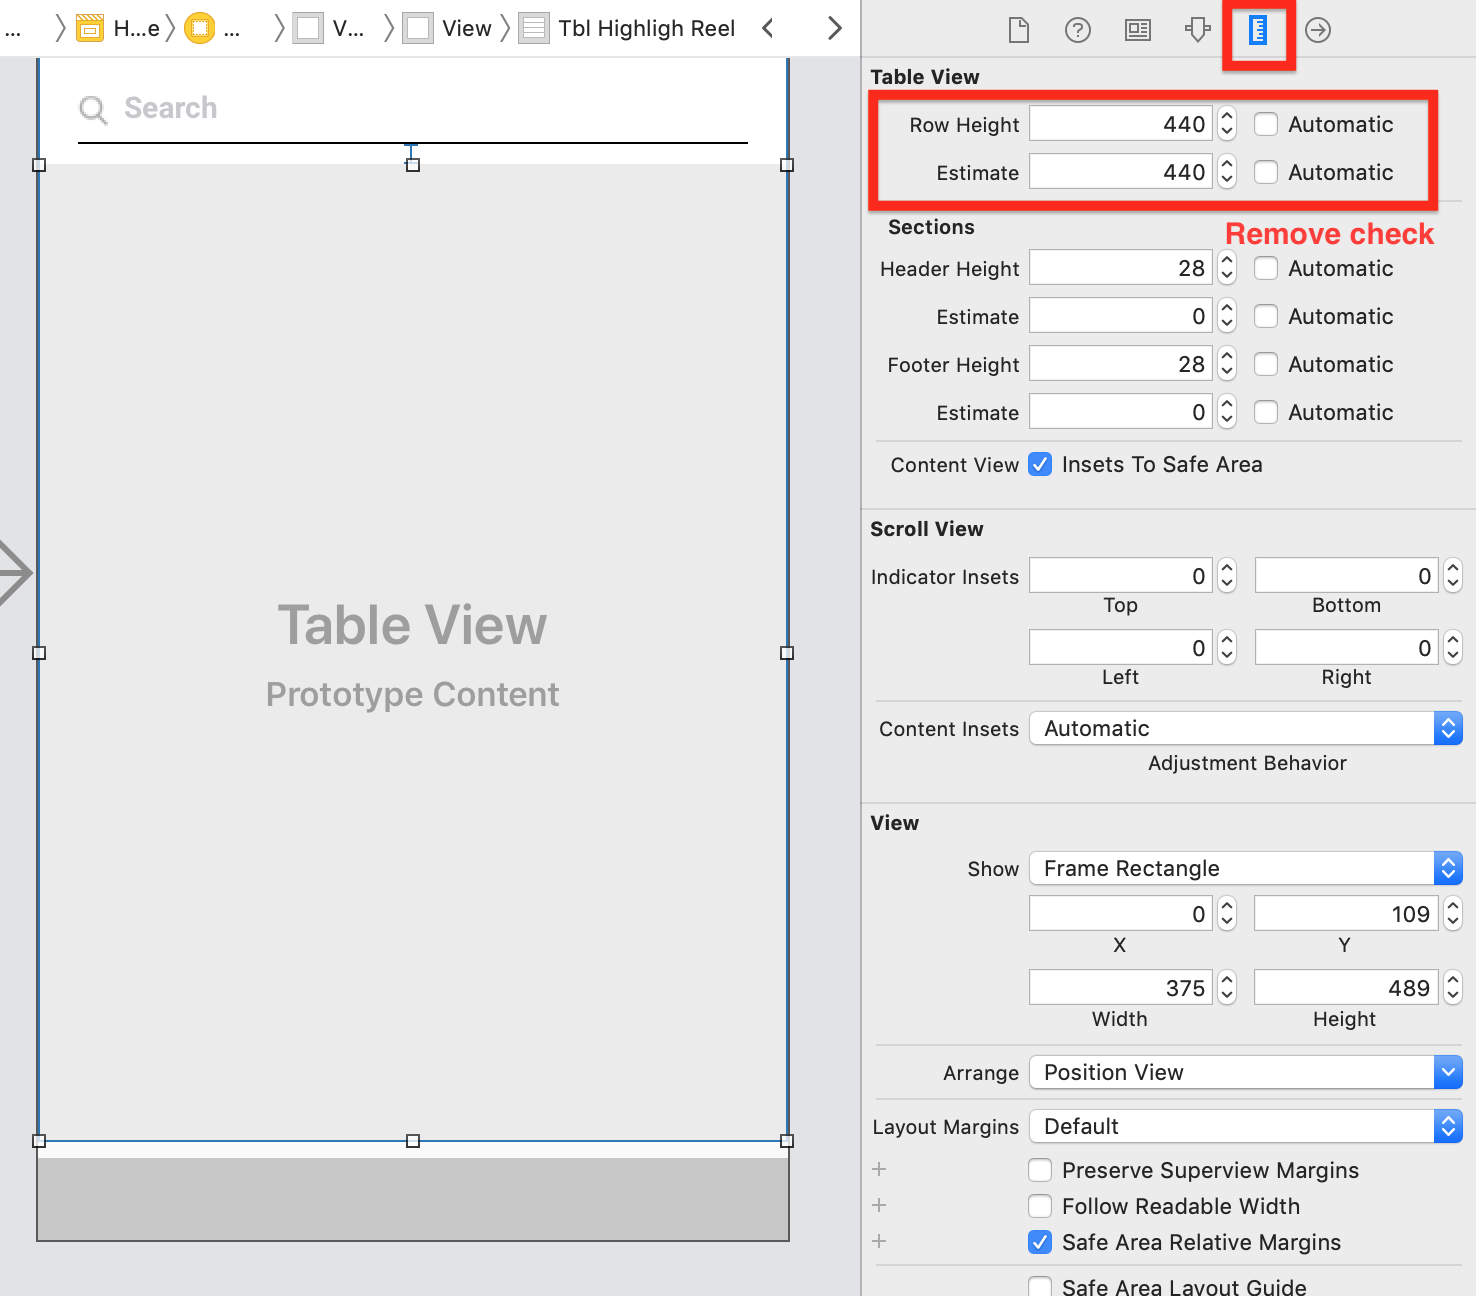Click Indicator Insets Top field
Image resolution: width=1476 pixels, height=1296 pixels.
point(1121,576)
